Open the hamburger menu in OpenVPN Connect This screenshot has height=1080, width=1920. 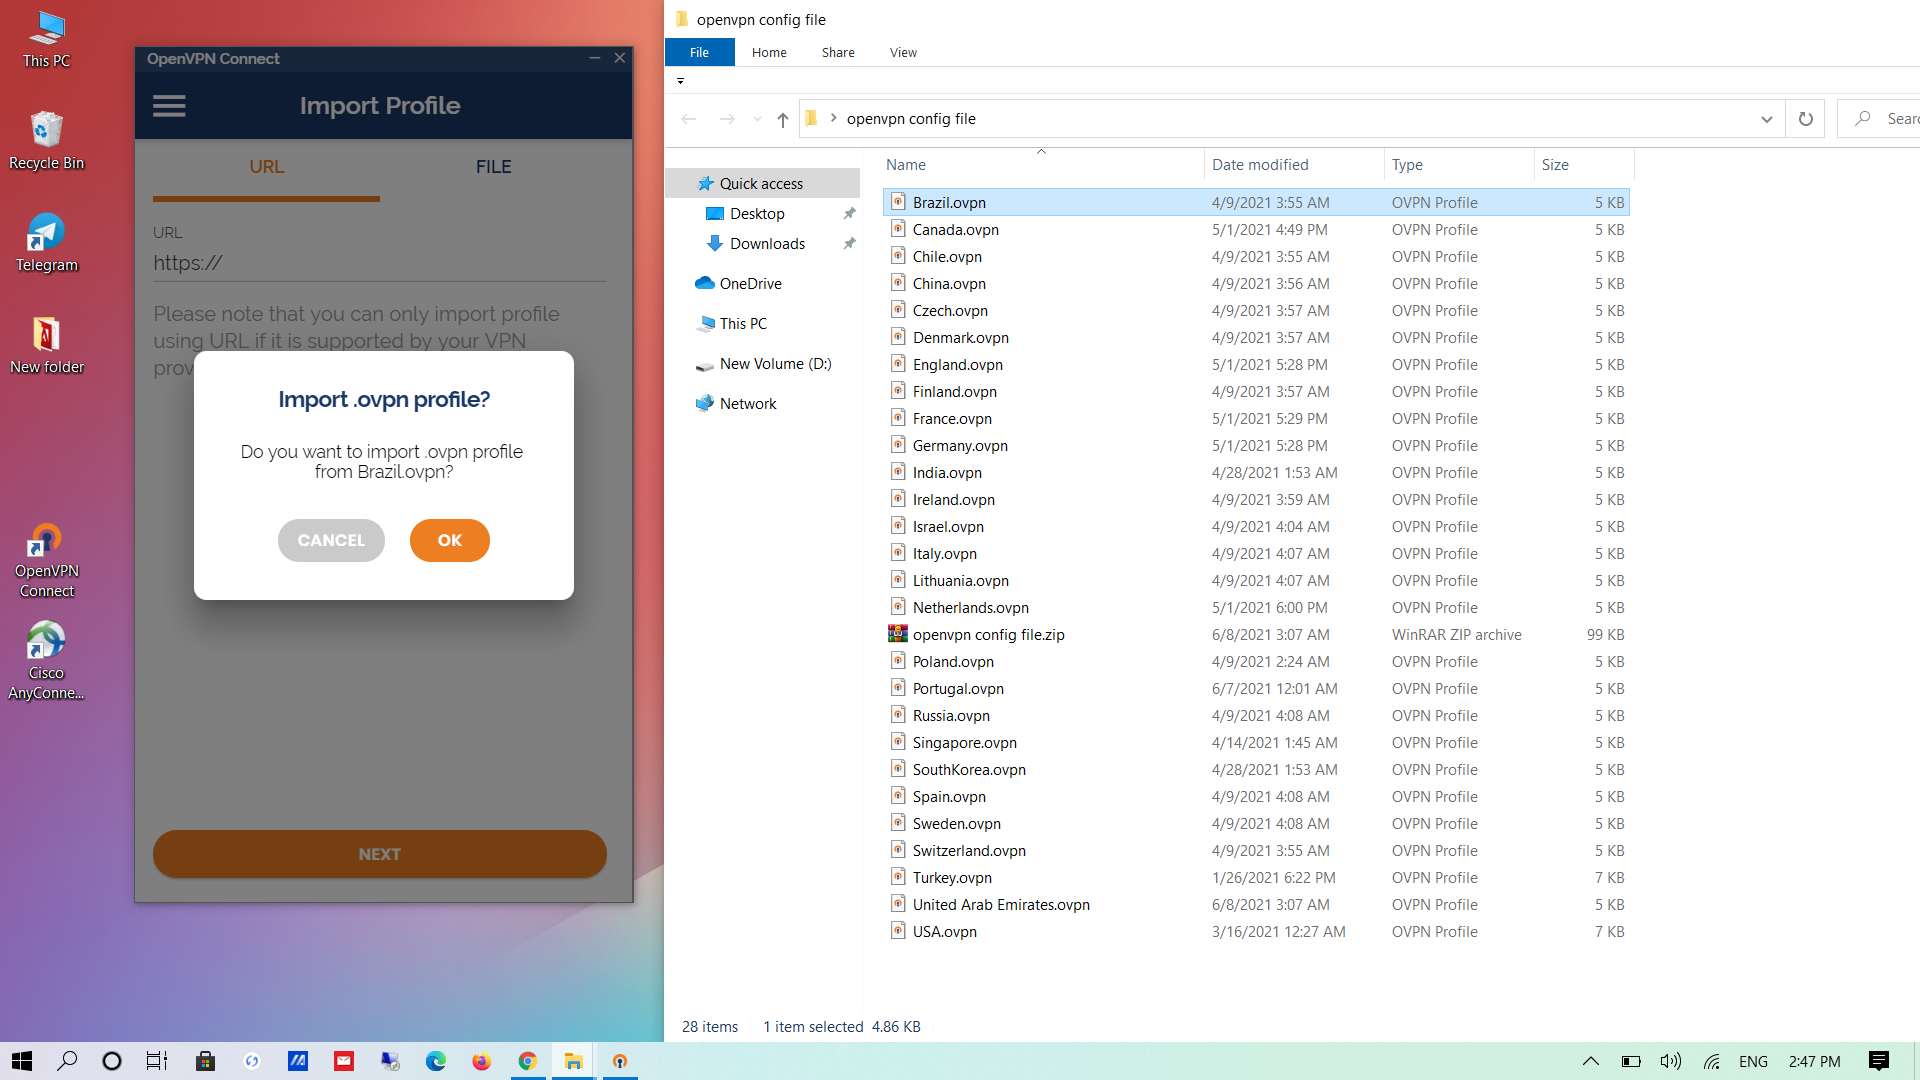[169, 106]
